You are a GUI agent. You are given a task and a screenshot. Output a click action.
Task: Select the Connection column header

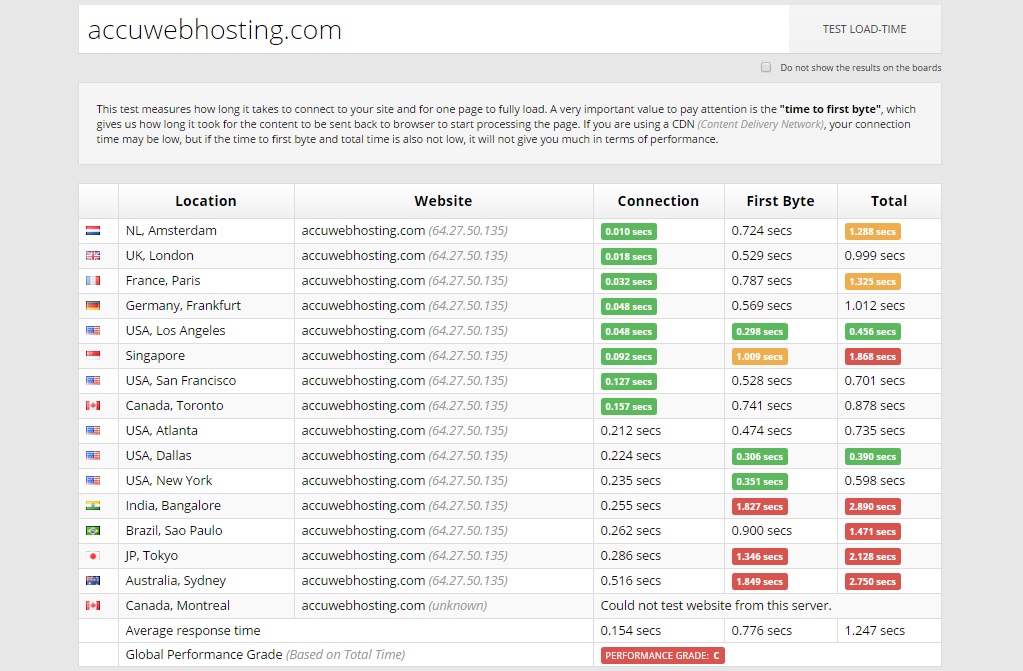657,200
